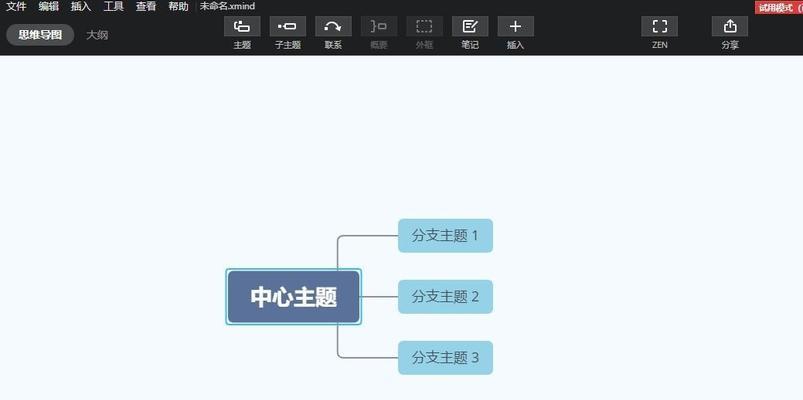Add a new topic with 主题 icon
The height and width of the screenshot is (400, 803).
pos(242,26)
